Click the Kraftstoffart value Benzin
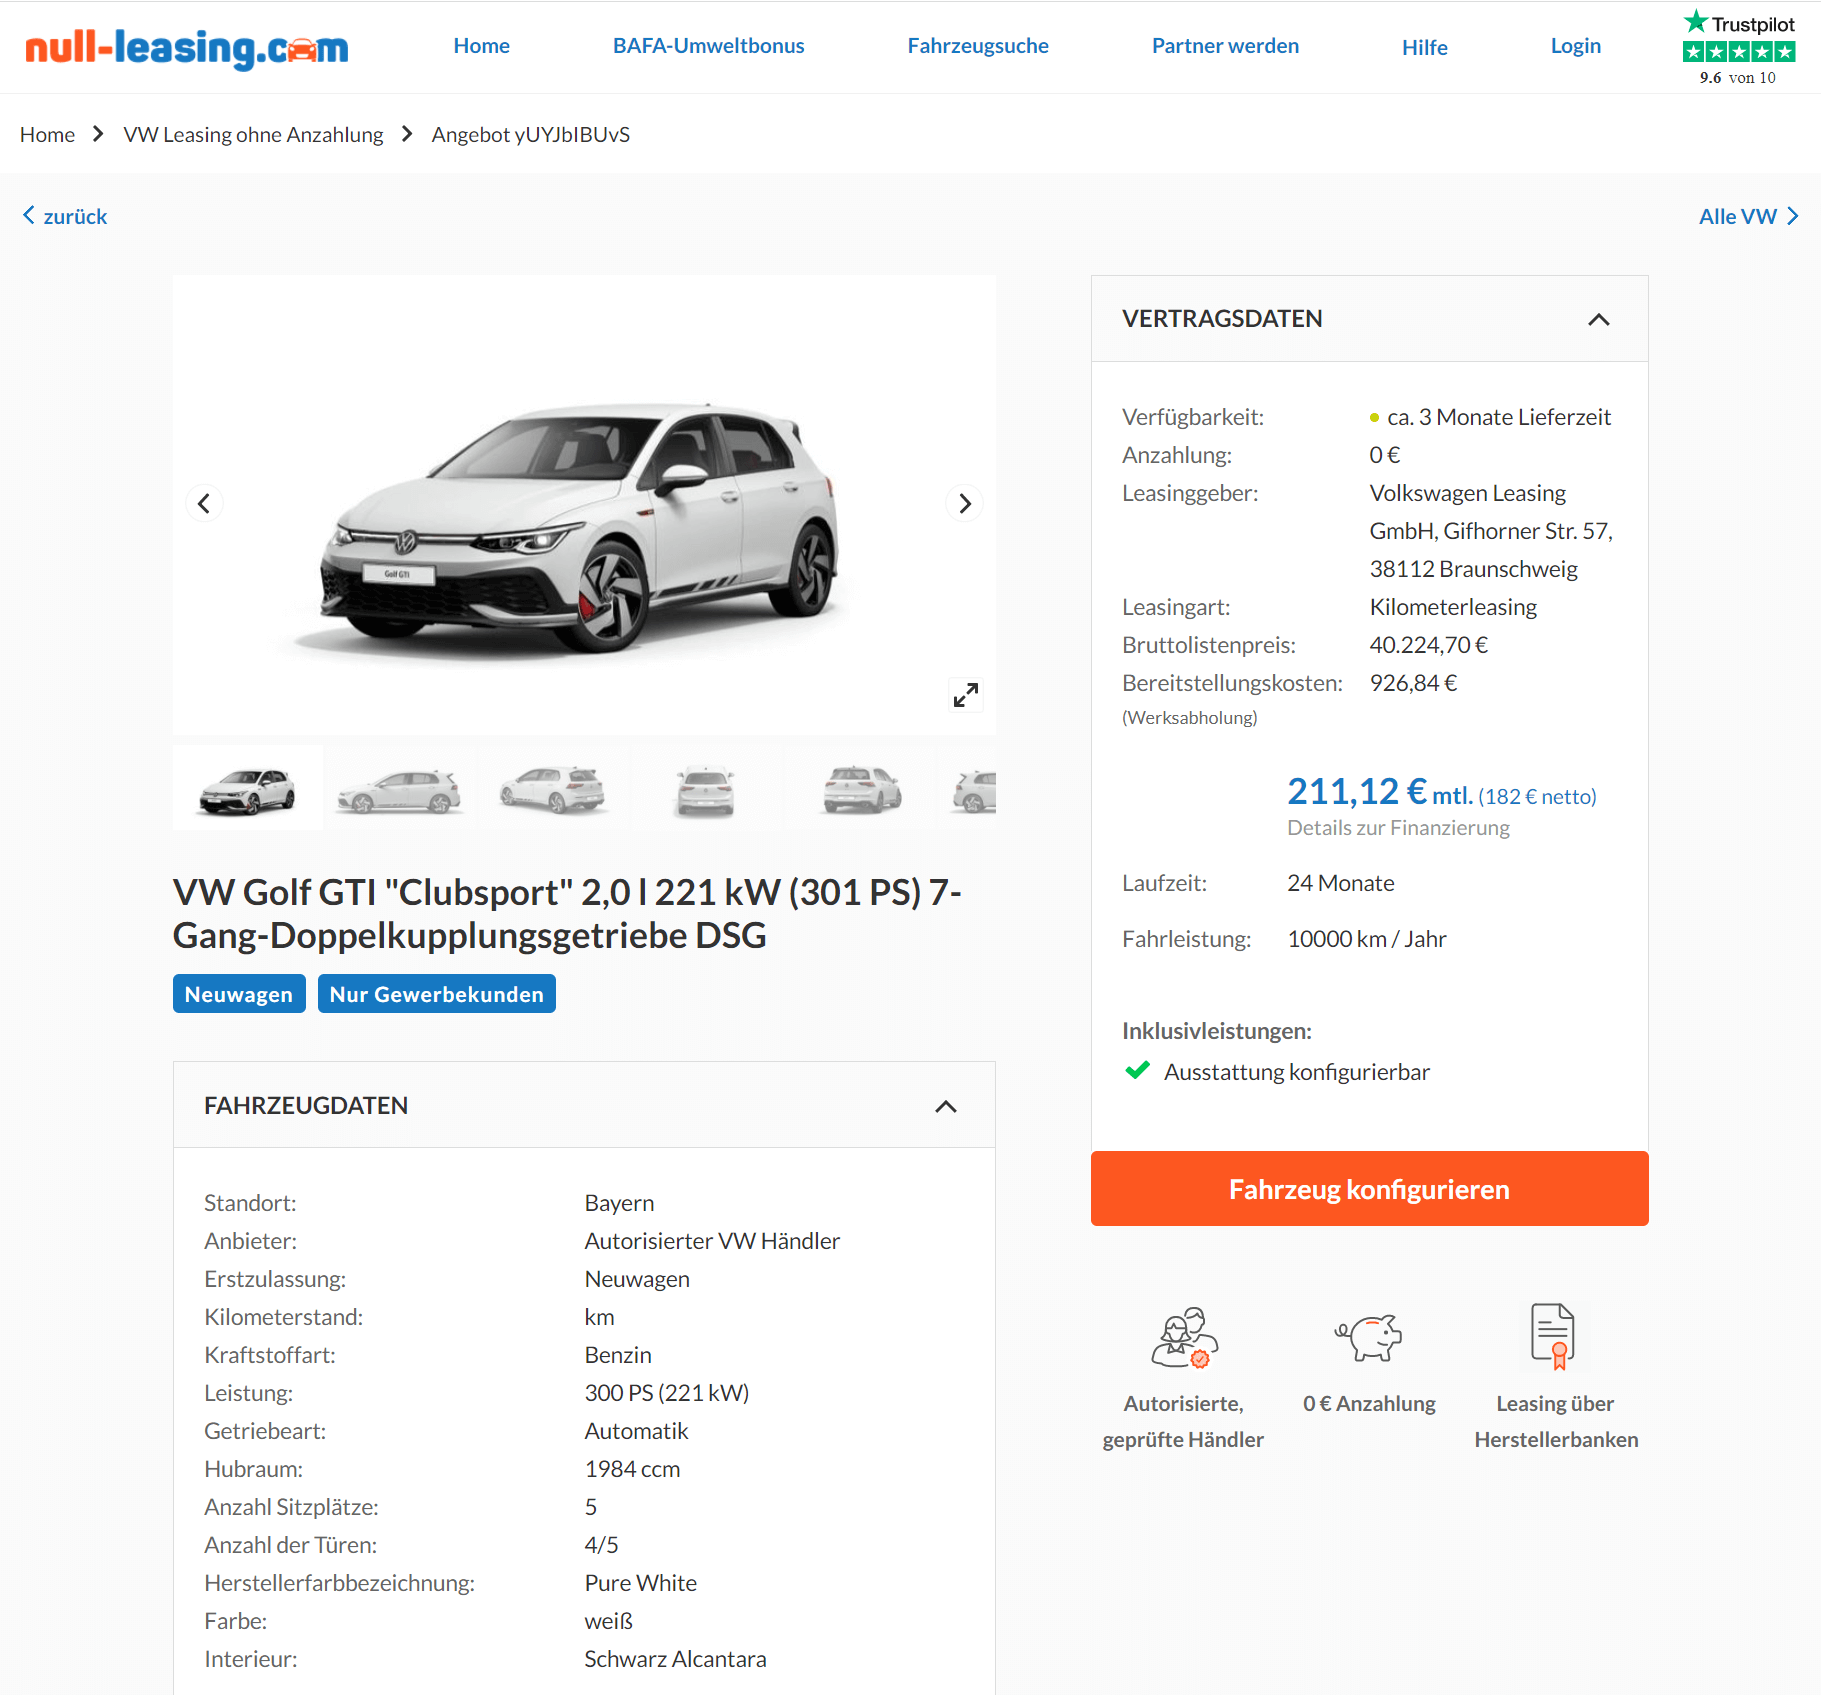Viewport: 1821px width, 1695px height. [x=618, y=1355]
